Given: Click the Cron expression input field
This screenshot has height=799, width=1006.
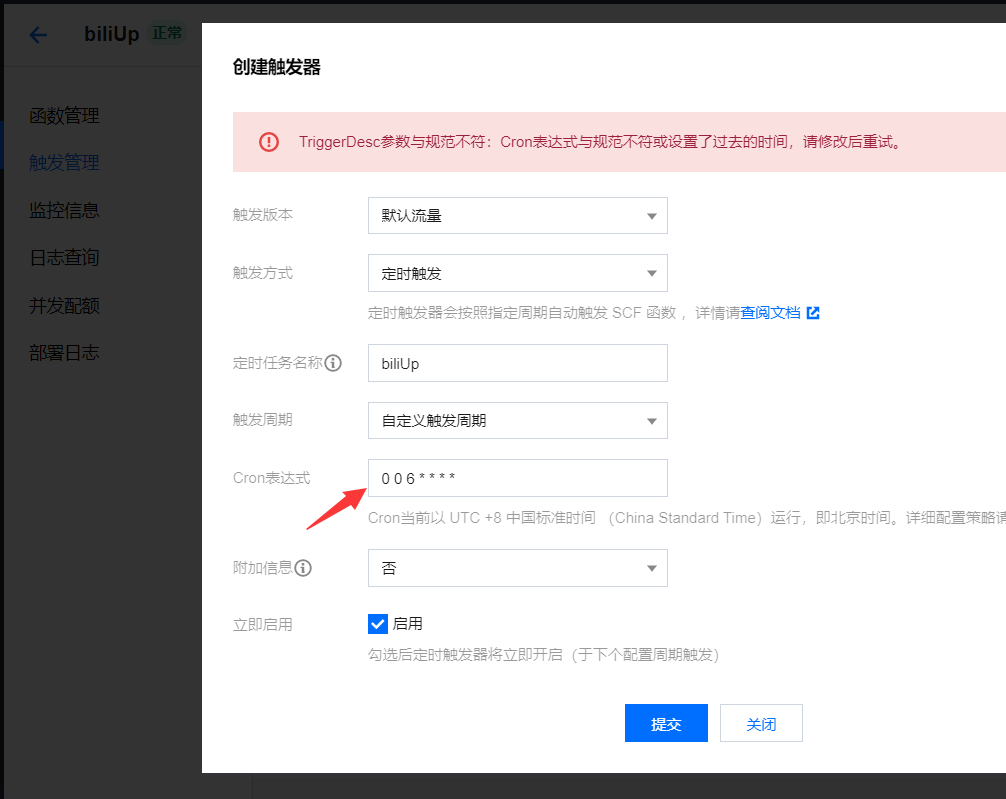Looking at the screenshot, I should tap(517, 477).
